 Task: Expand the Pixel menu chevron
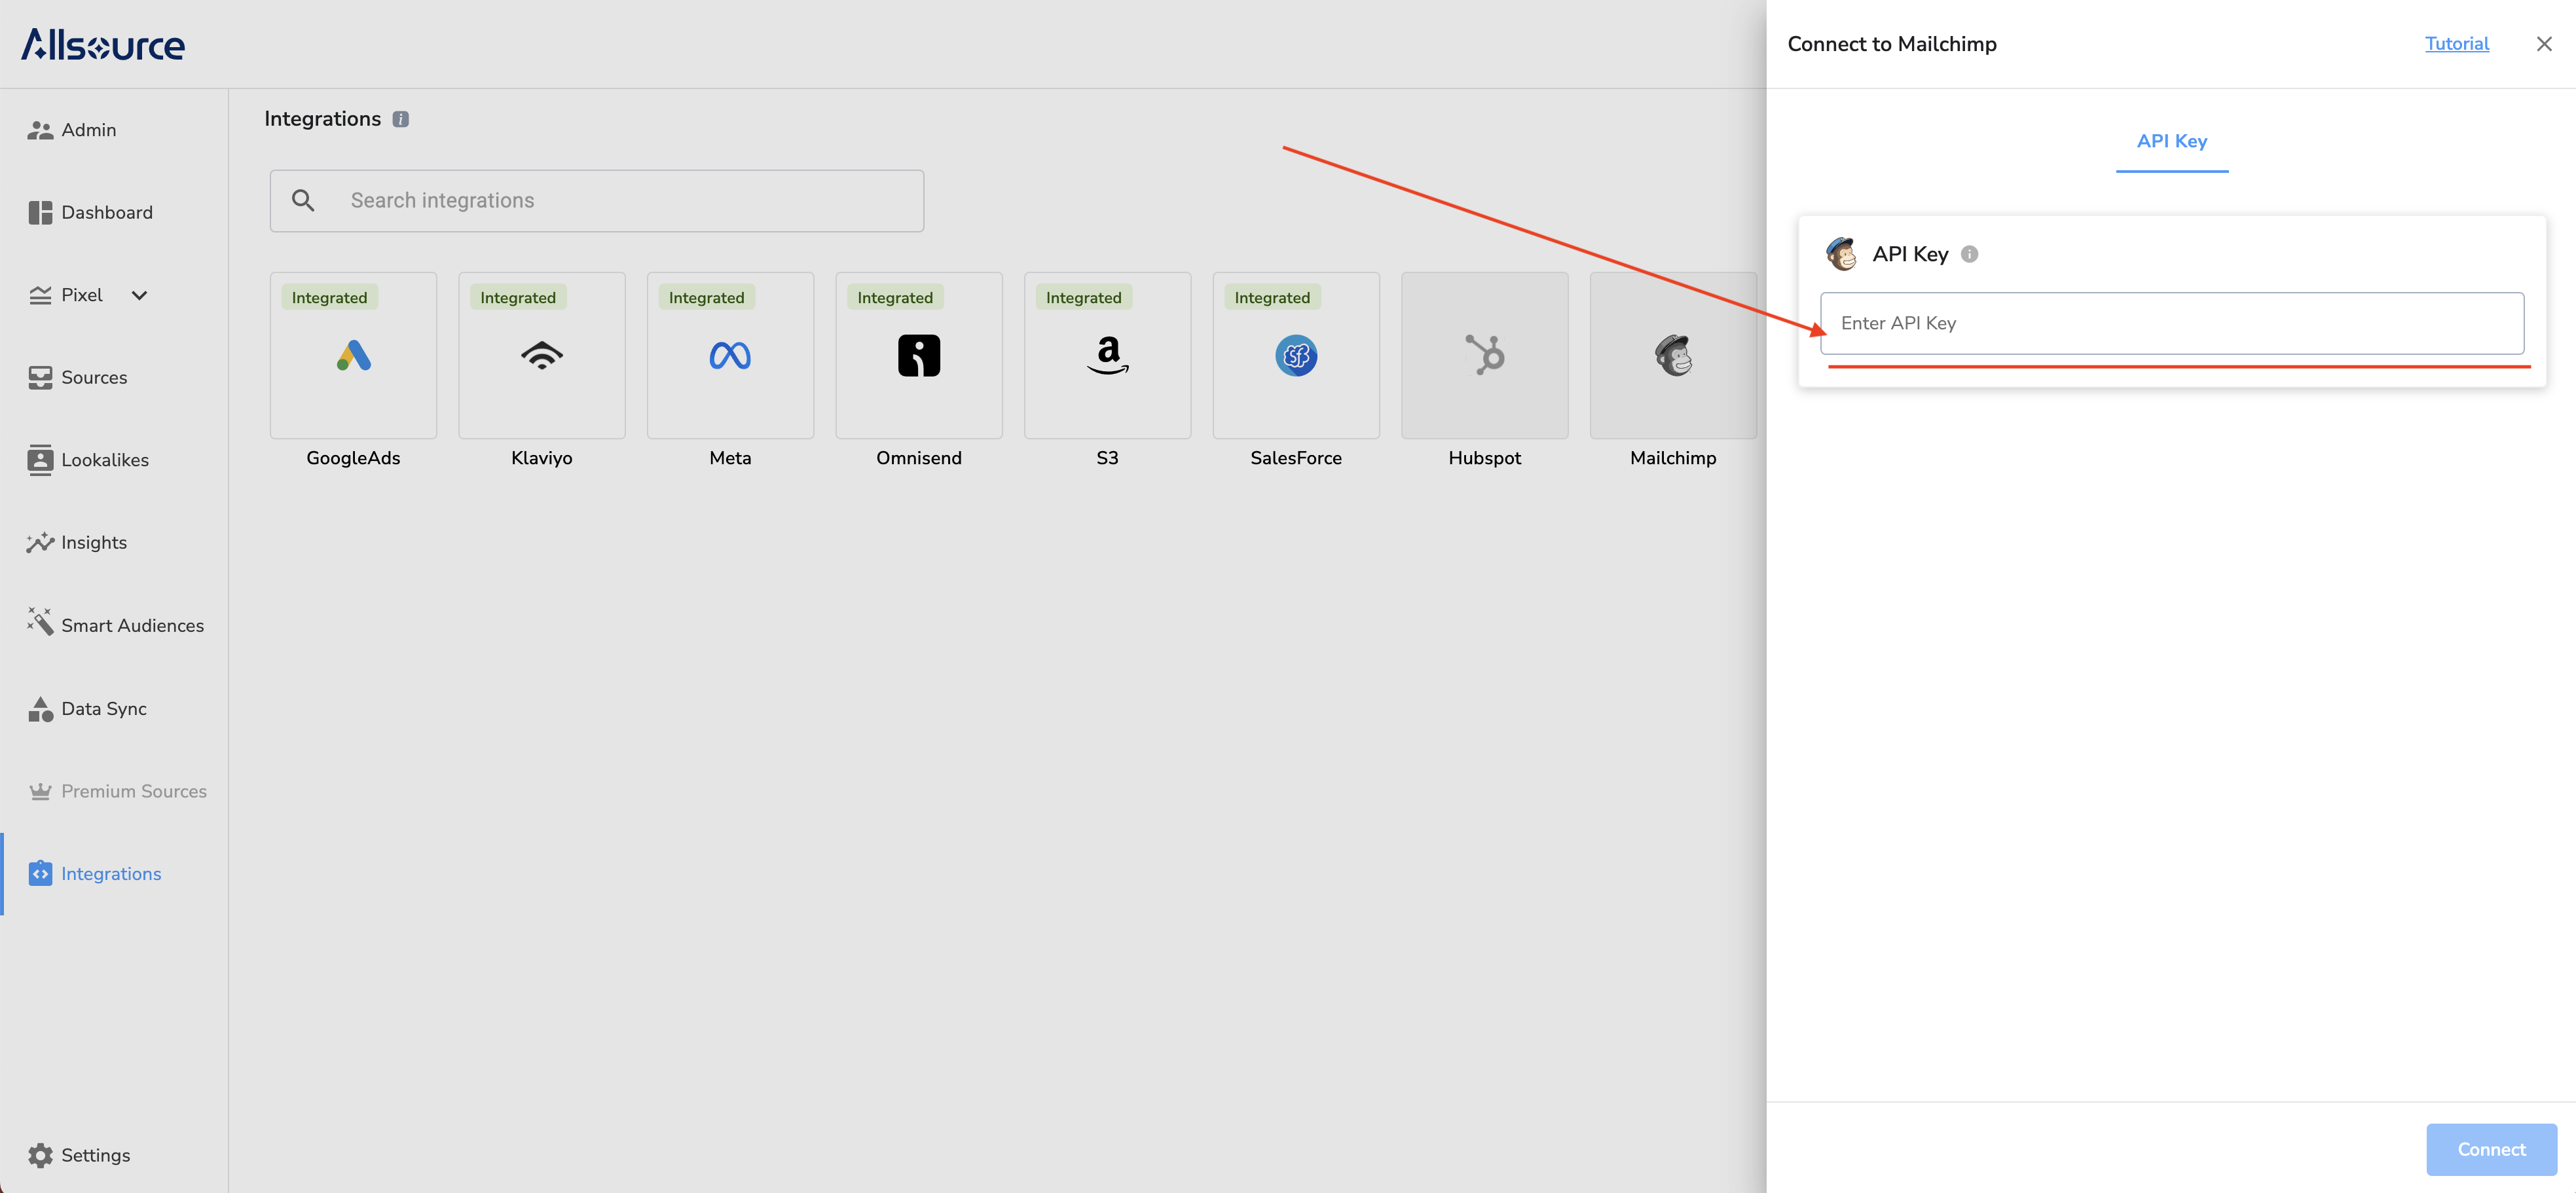139,295
